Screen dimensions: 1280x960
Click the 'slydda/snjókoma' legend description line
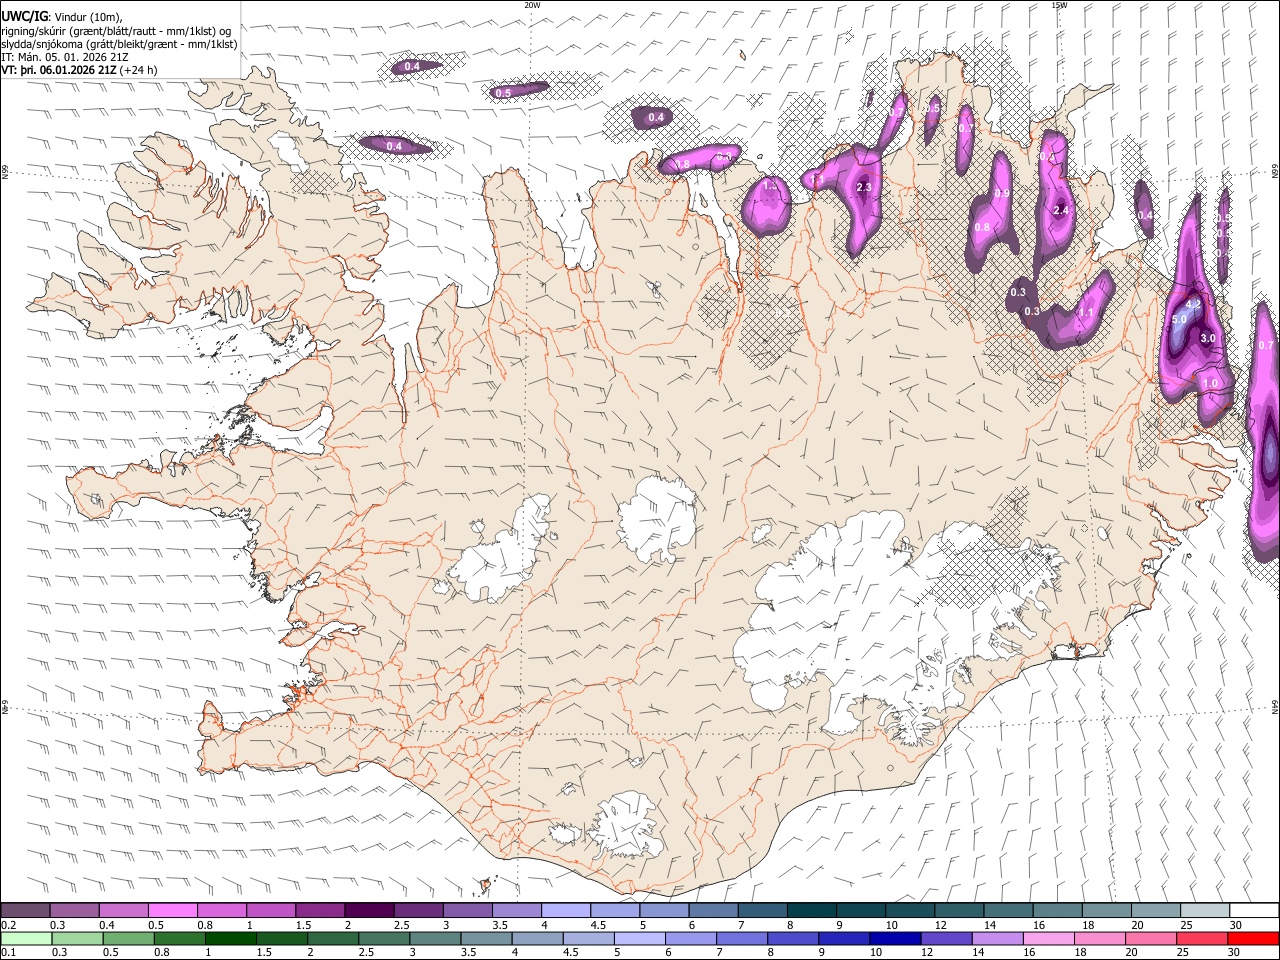(119, 44)
